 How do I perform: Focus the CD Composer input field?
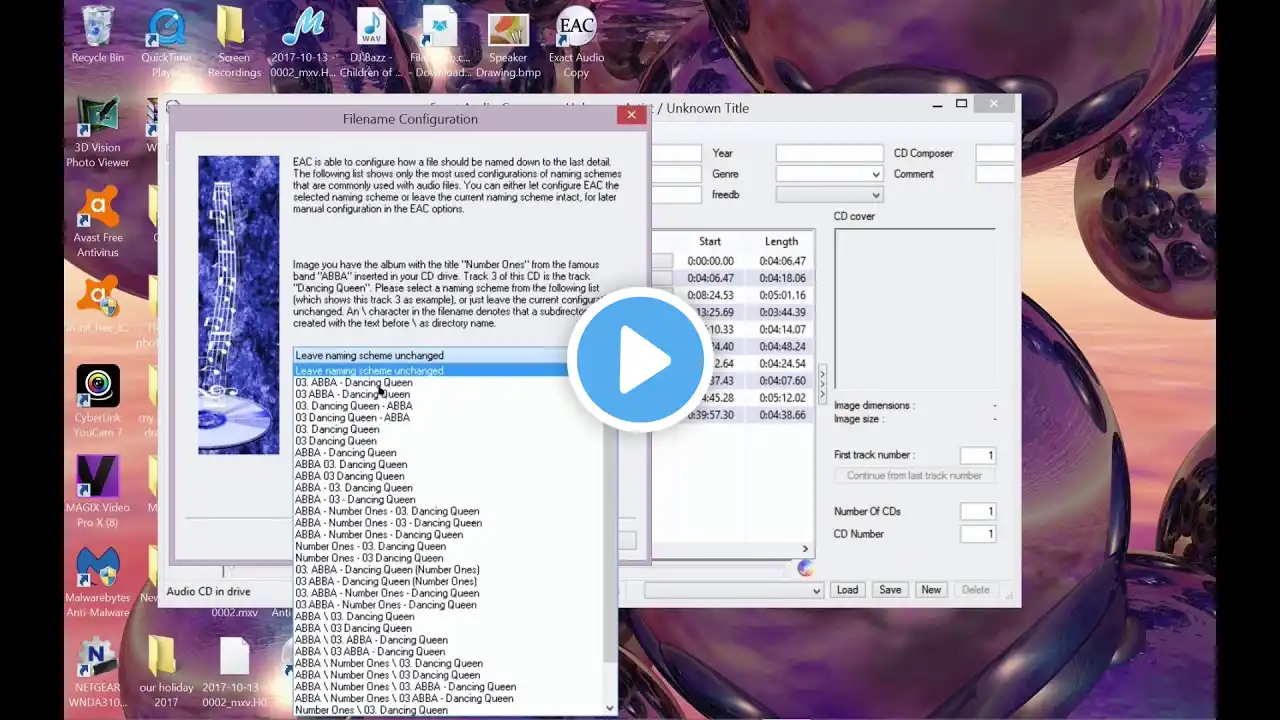point(995,153)
